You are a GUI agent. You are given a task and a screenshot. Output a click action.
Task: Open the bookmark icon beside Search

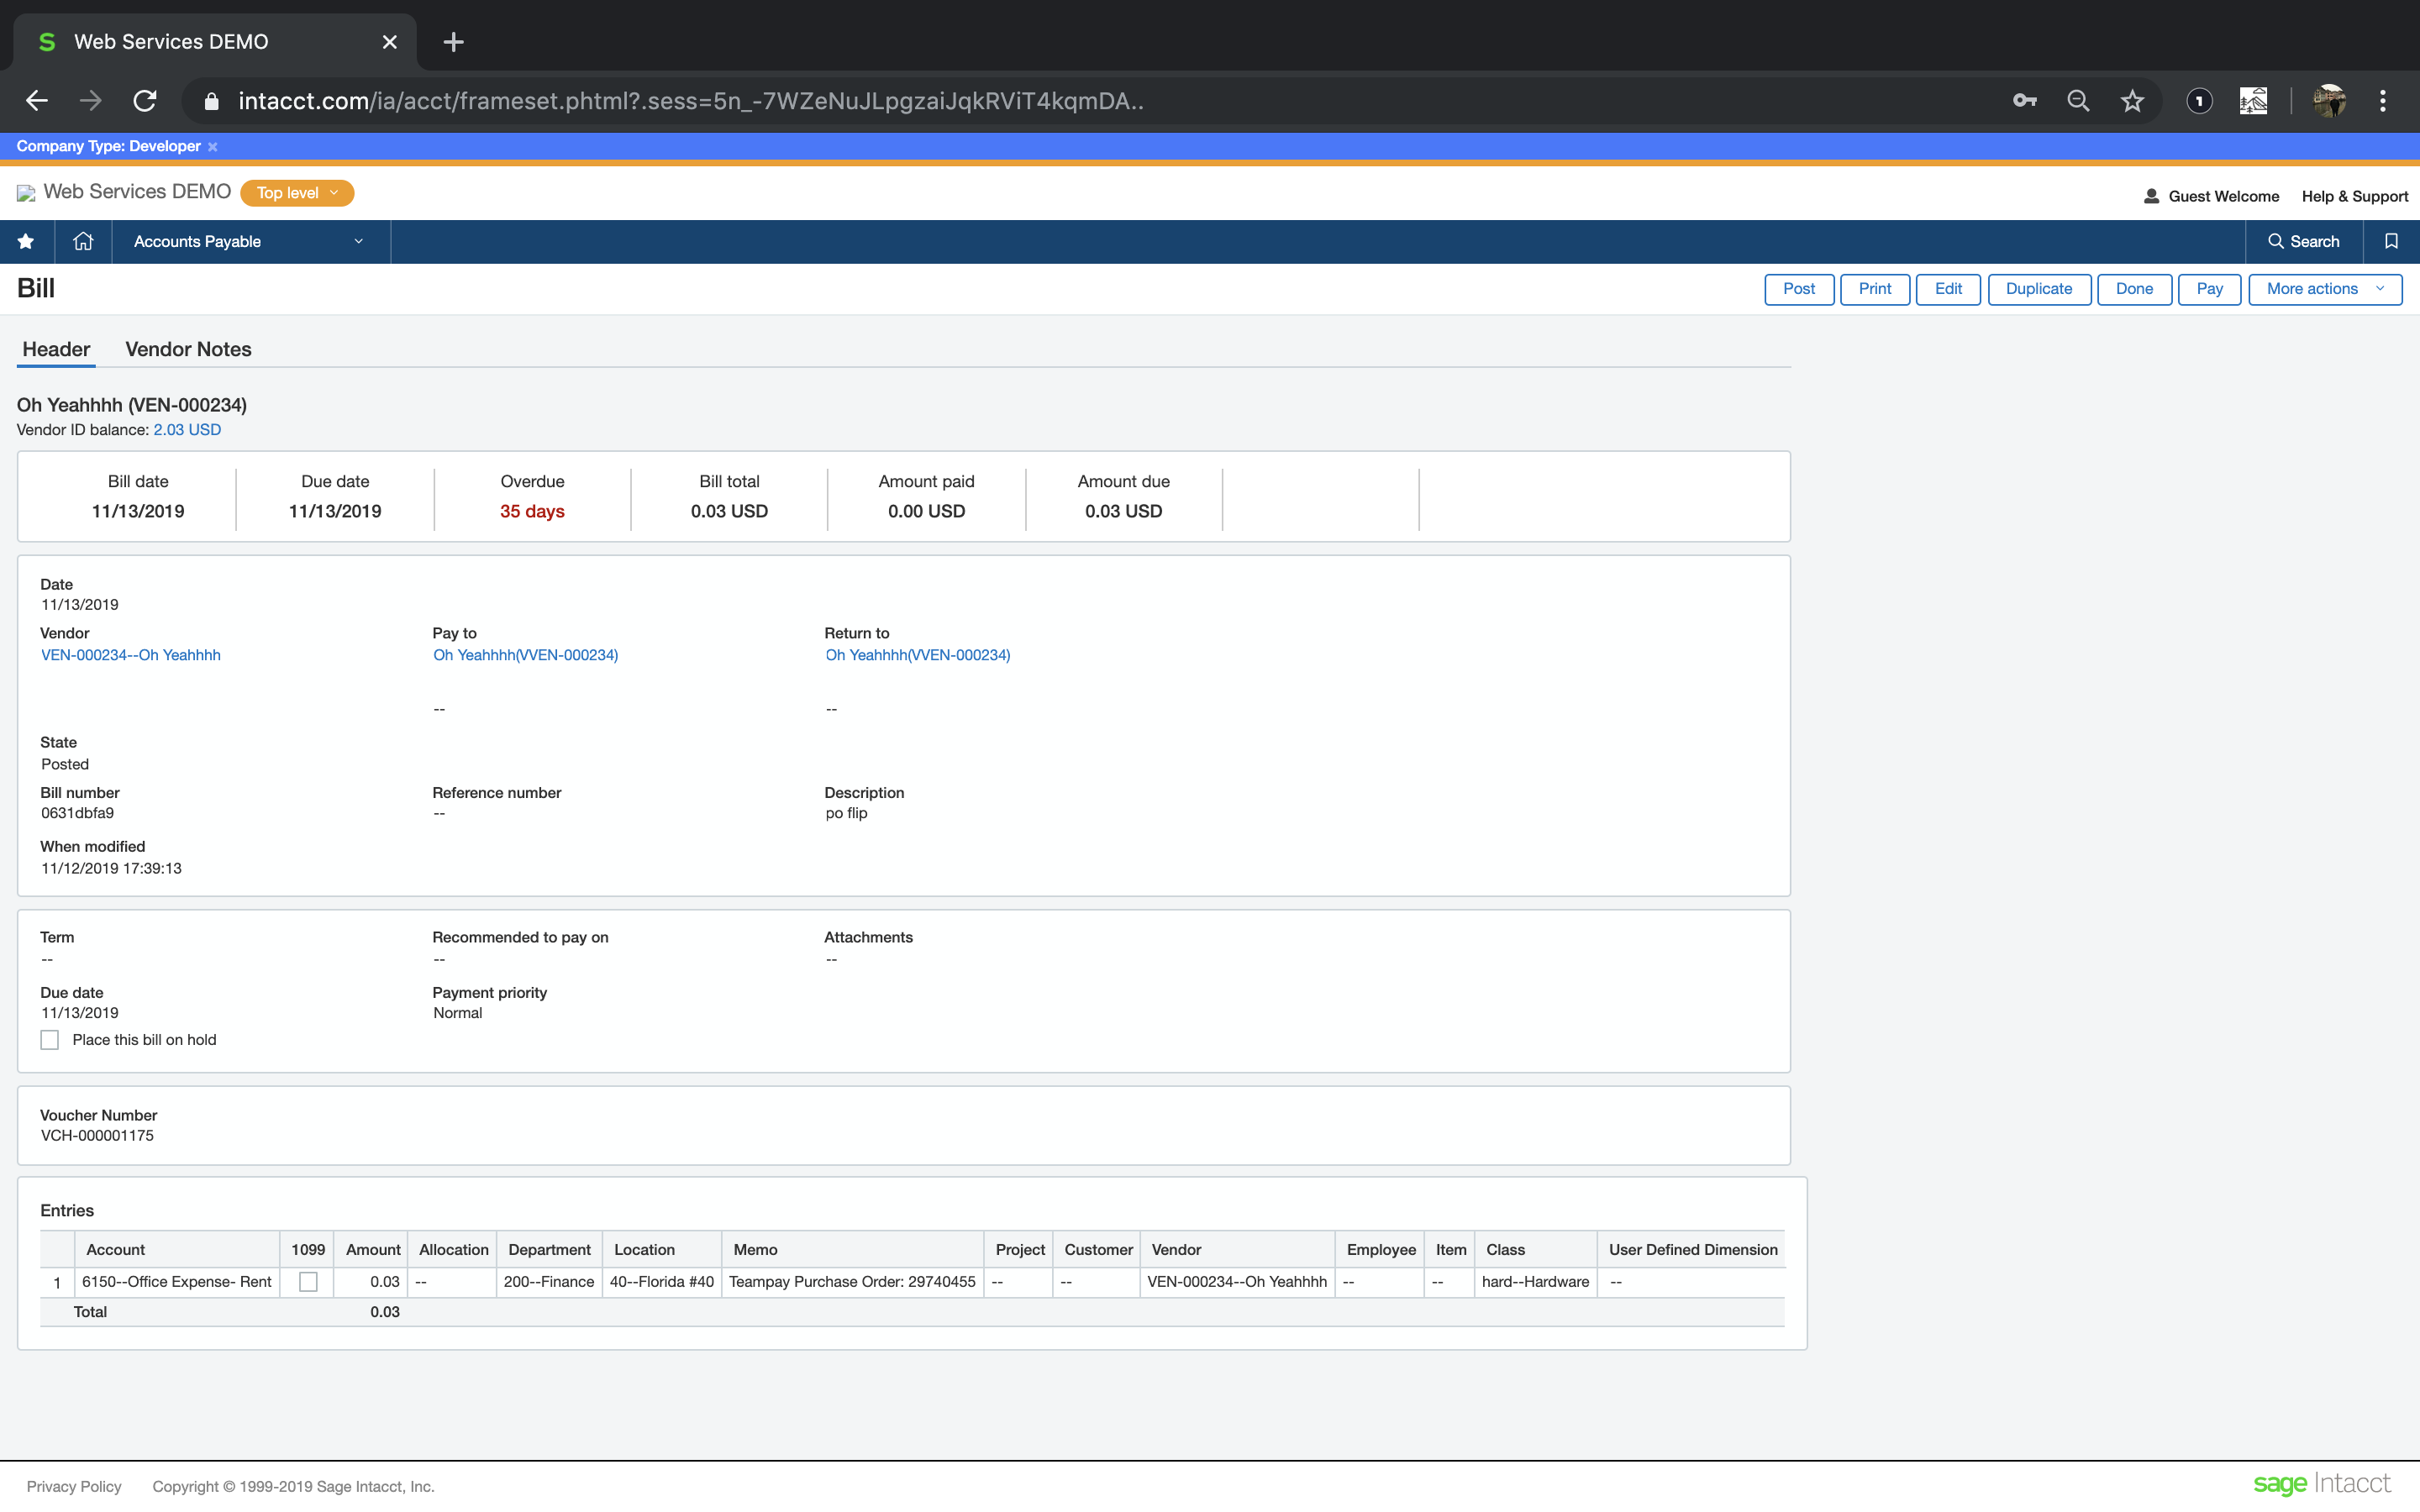click(x=2391, y=241)
